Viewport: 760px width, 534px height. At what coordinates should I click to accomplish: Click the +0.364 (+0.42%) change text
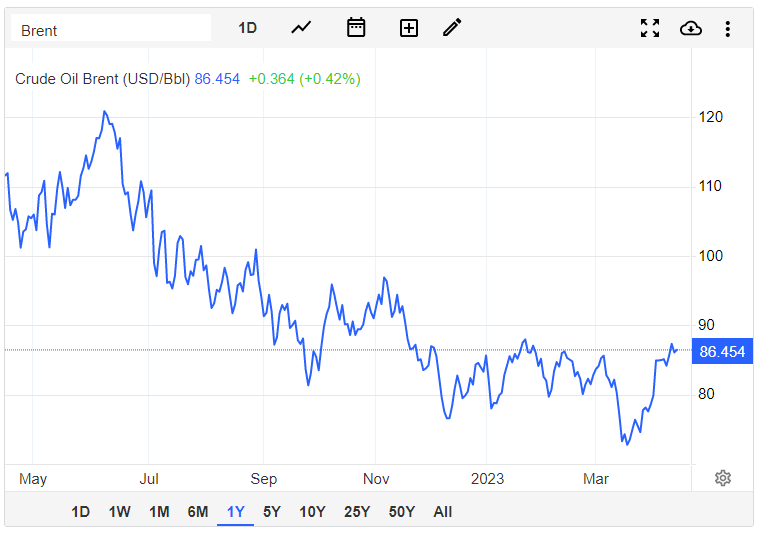point(304,79)
